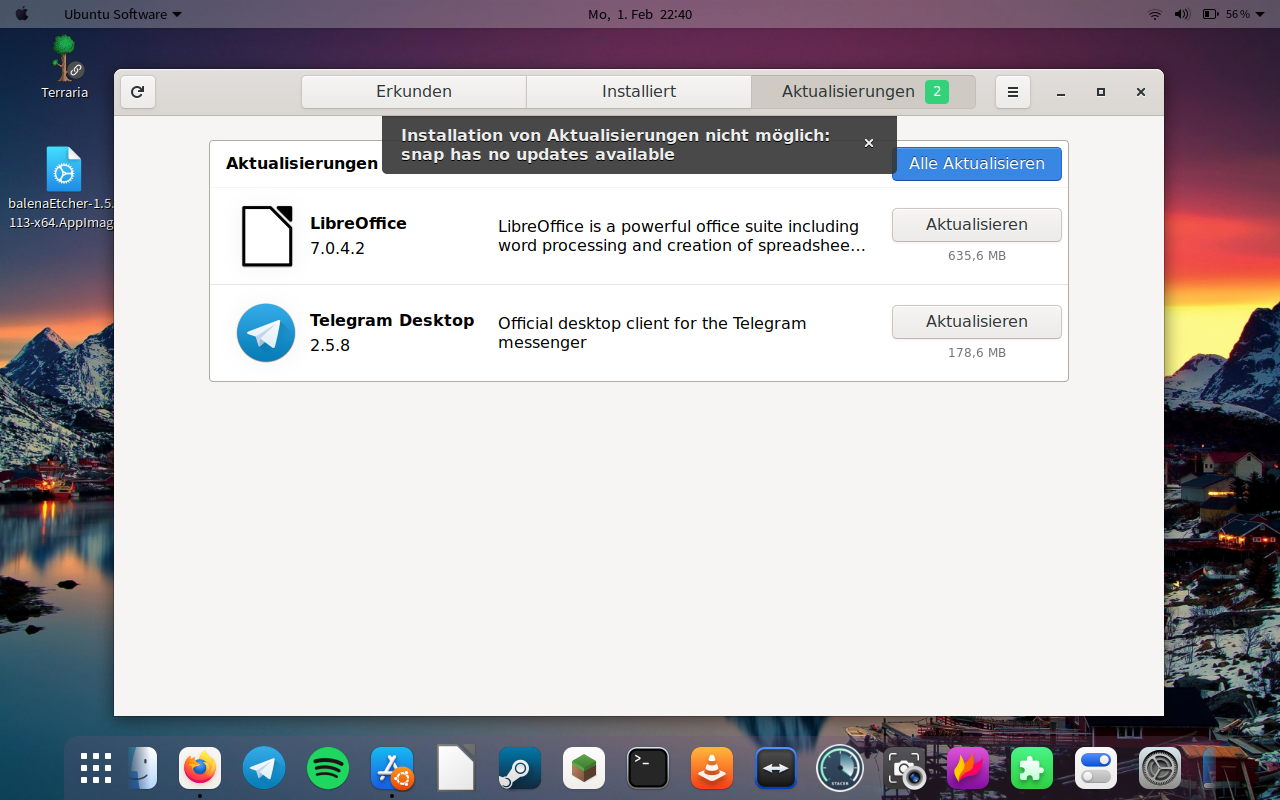The image size is (1280, 800).
Task: Click the LibreOffice version 7.0.4.2
Action: [x=337, y=248]
